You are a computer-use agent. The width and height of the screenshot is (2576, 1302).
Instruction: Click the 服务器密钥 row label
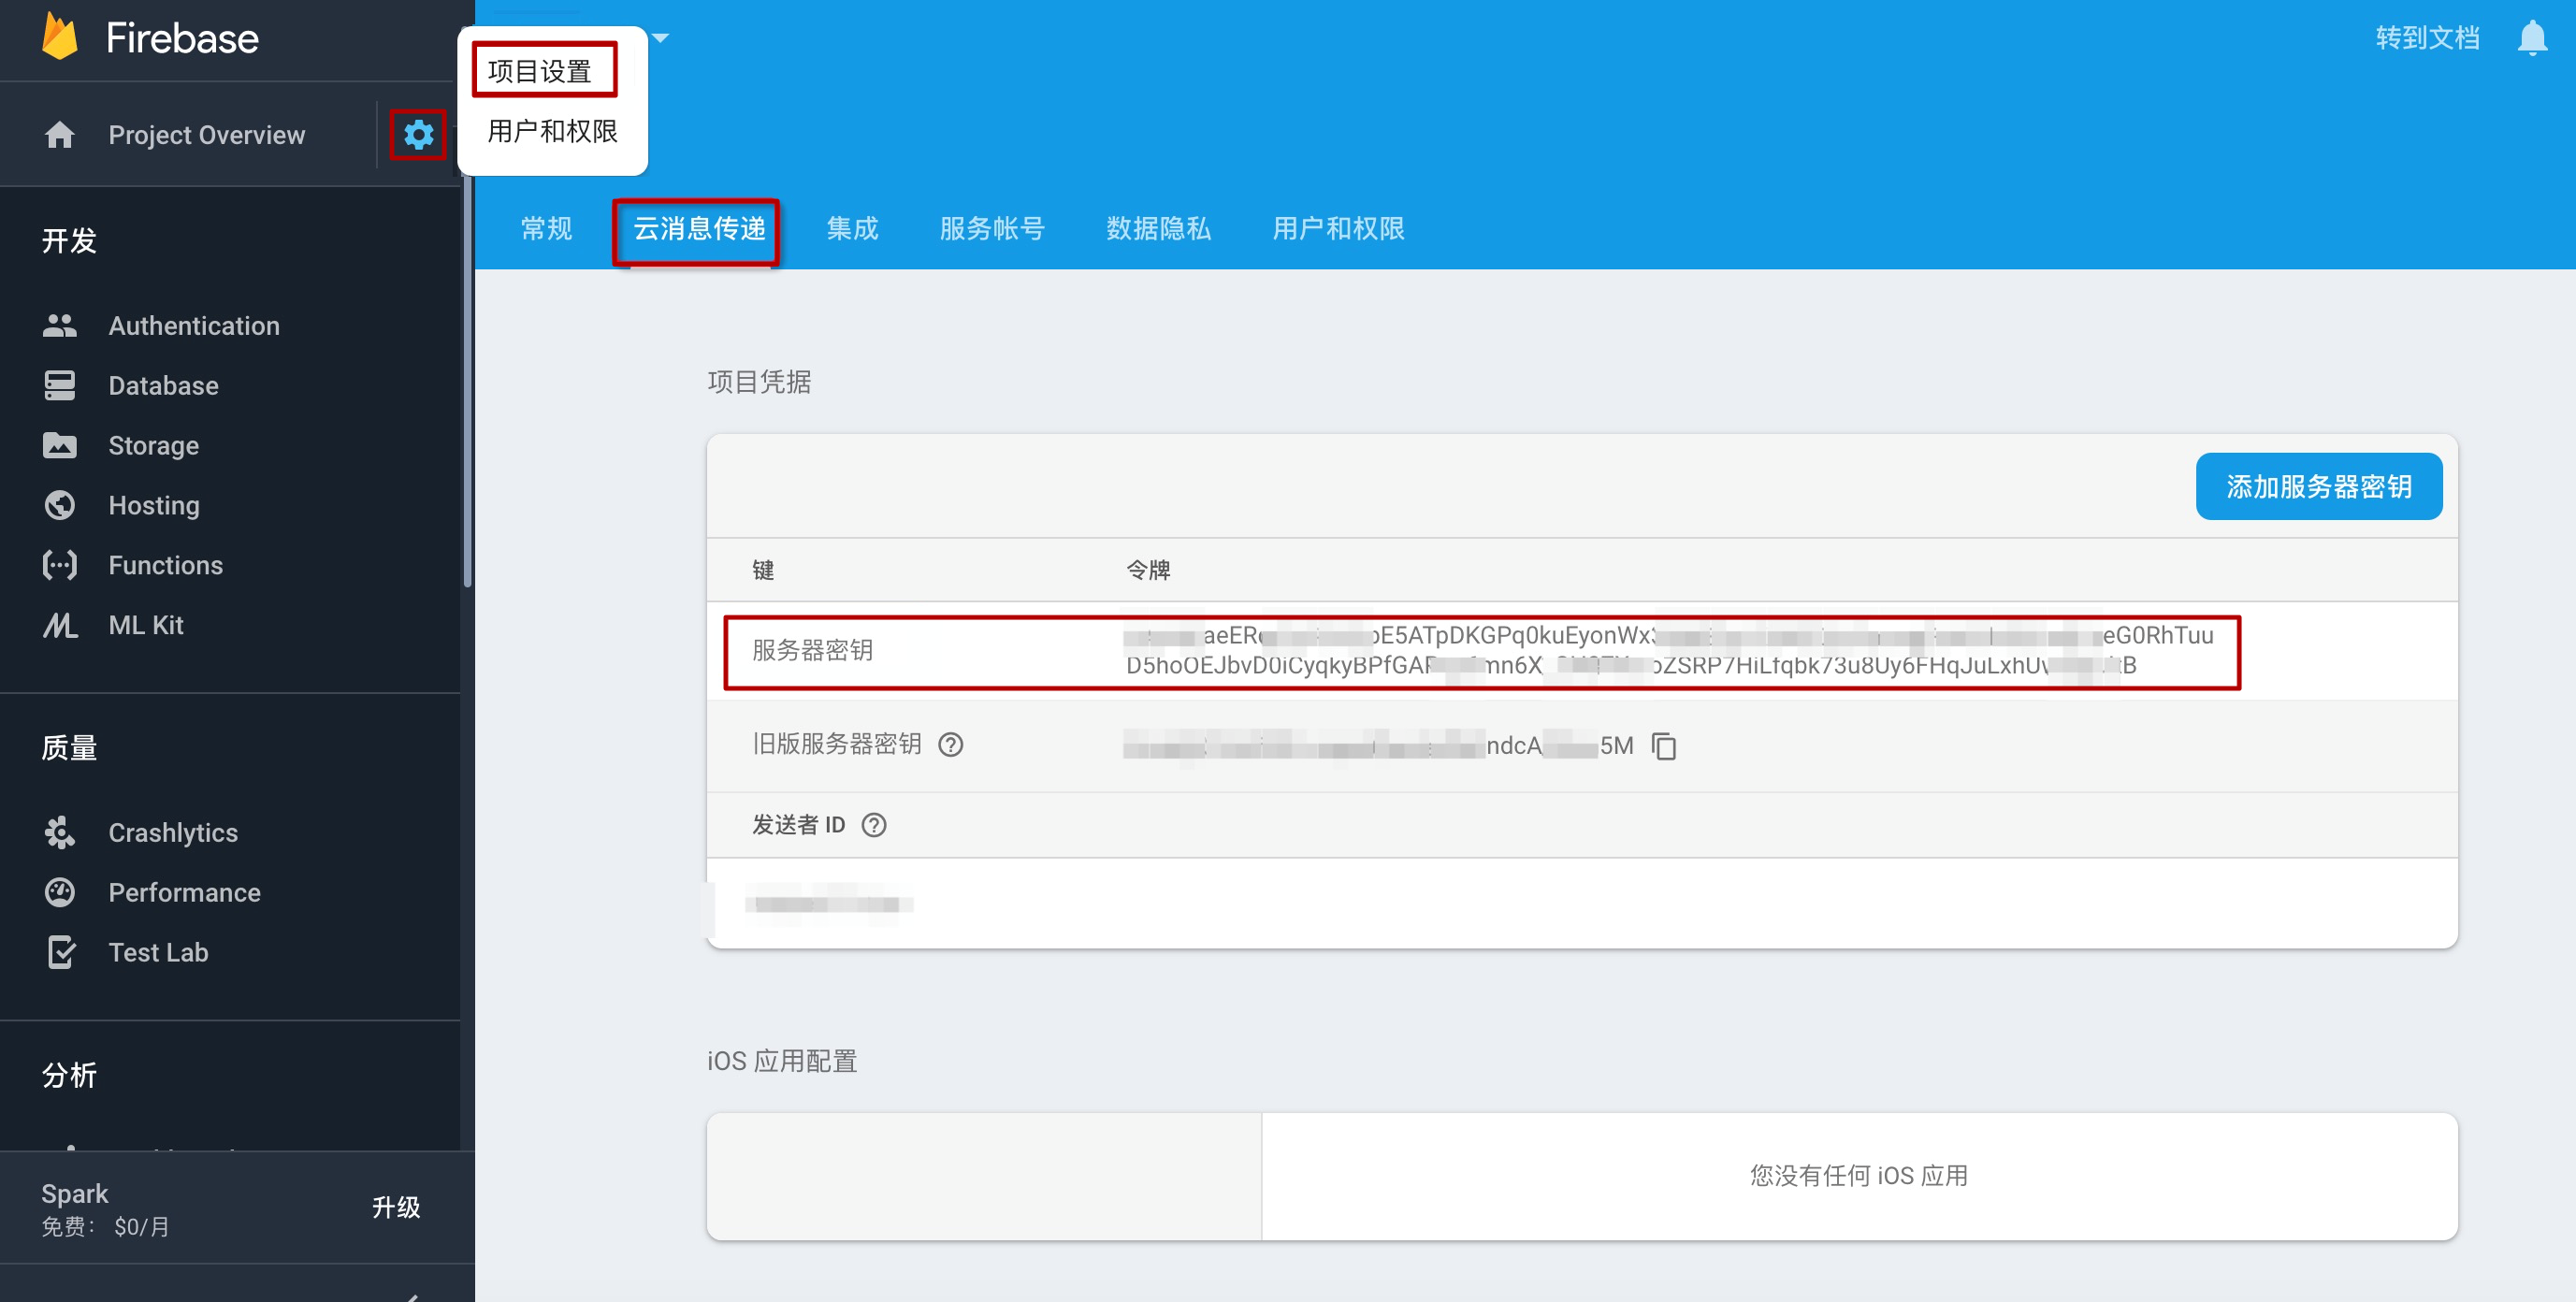812,650
